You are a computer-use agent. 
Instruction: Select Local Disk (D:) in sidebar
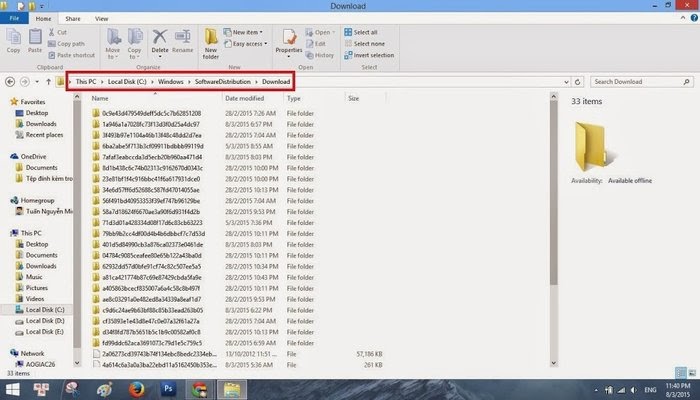[x=40, y=321]
